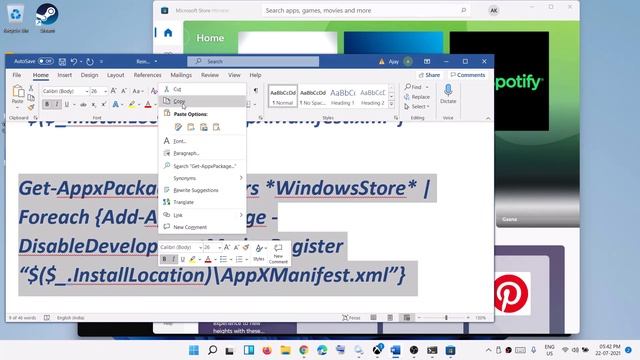Switch to the Layout ribbon tab
This screenshot has height=360, width=640.
point(116,75)
